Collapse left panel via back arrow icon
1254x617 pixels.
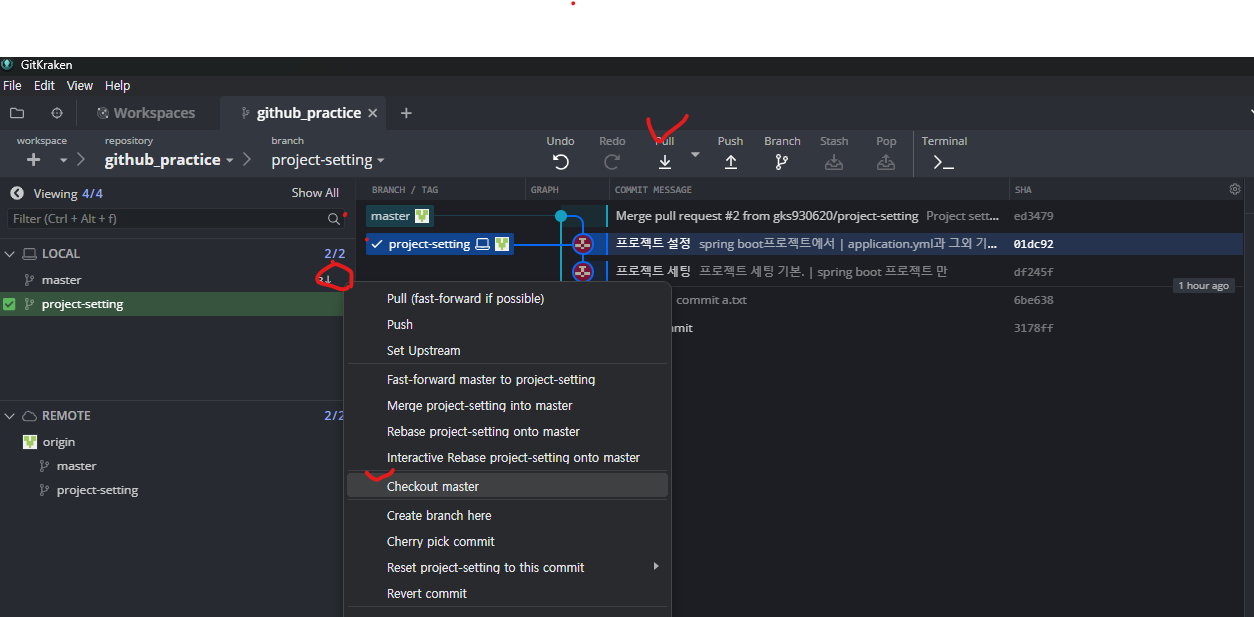[x=17, y=193]
